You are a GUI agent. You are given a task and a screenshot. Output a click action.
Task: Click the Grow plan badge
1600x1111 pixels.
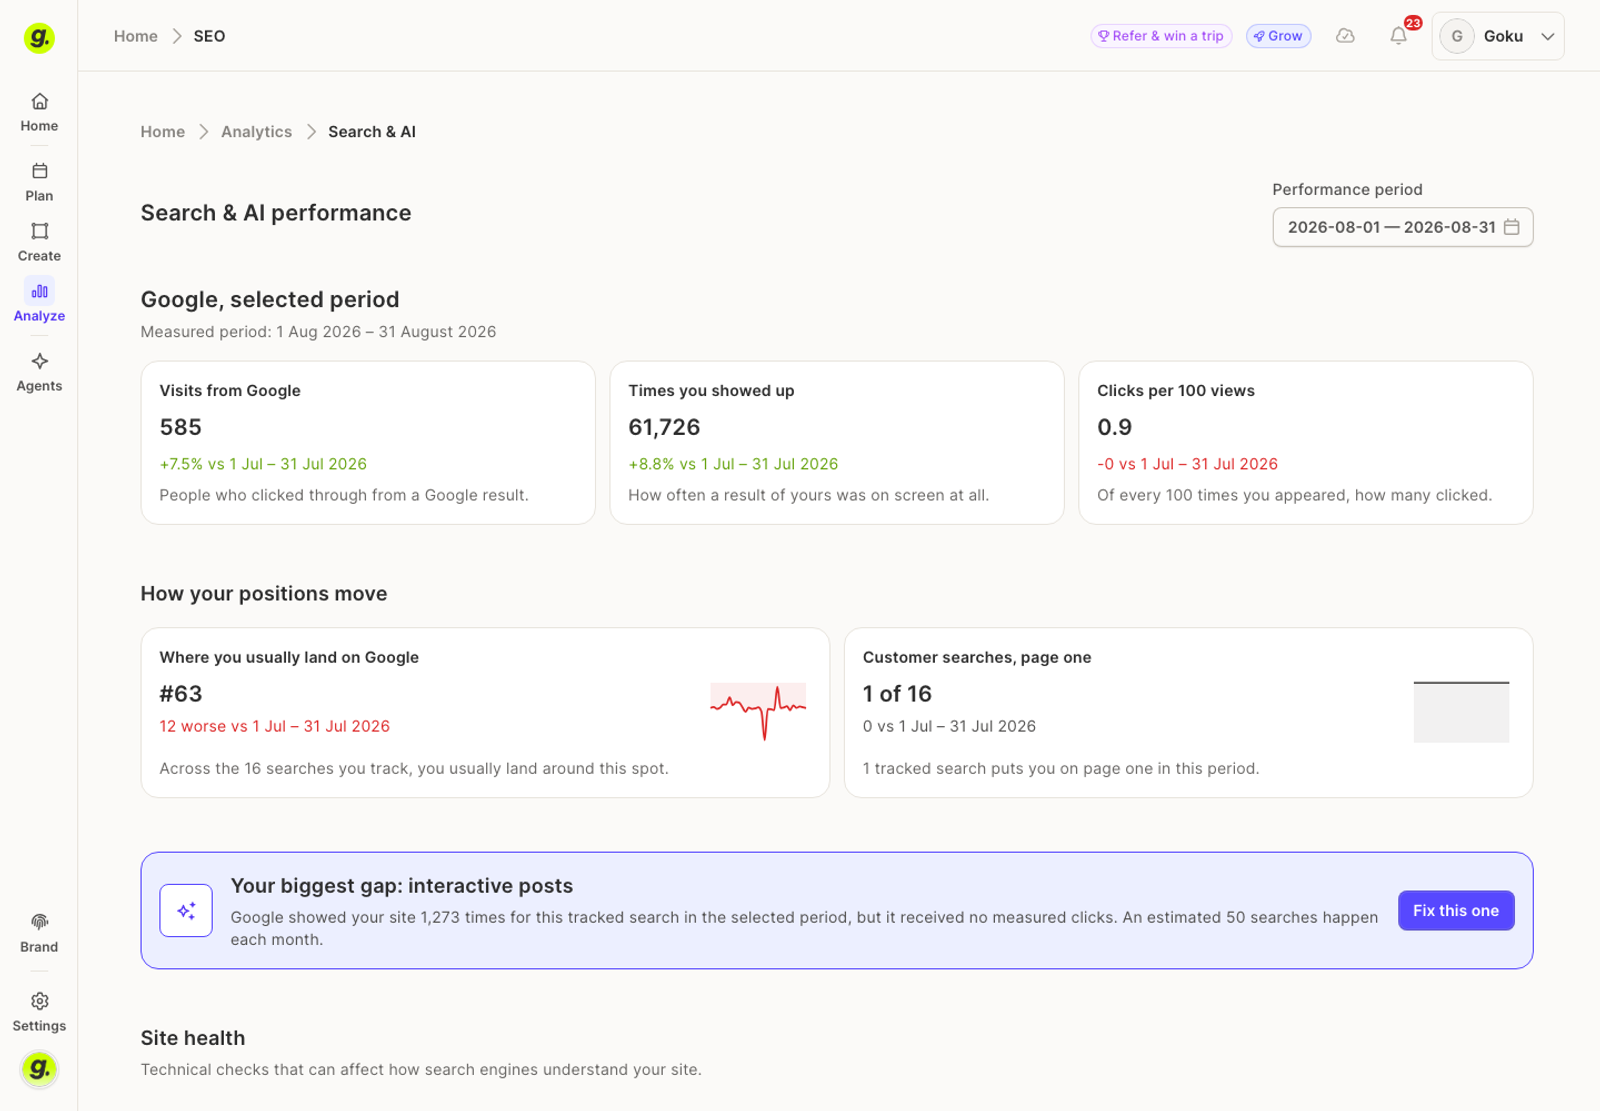click(1278, 36)
